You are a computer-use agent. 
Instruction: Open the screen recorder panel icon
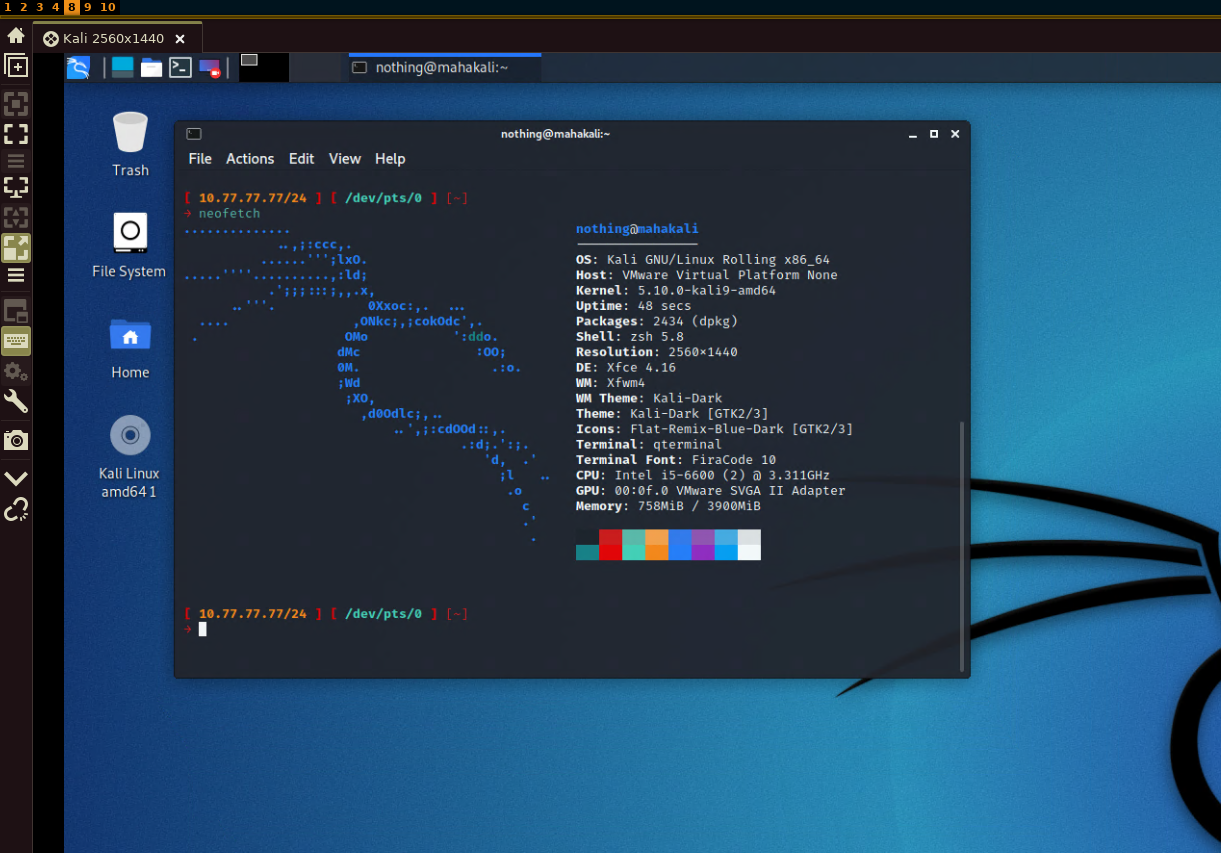209,68
